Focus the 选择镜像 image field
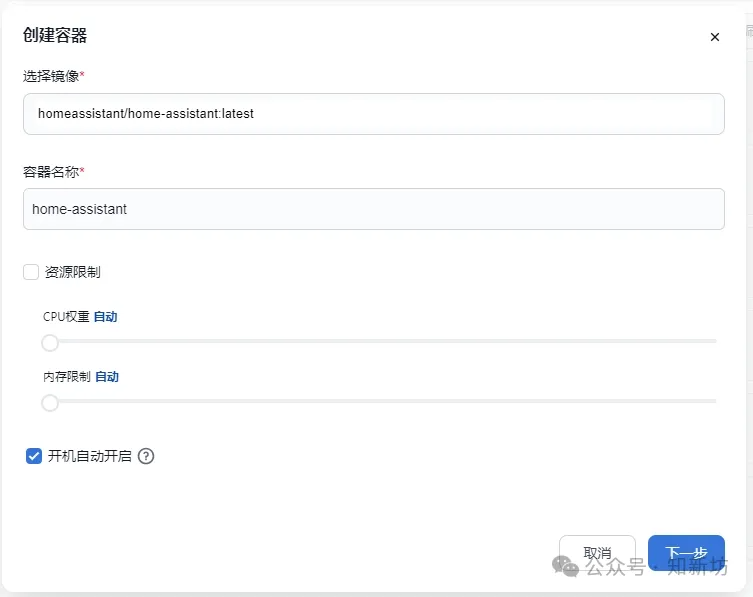The image size is (753, 597). tap(374, 114)
